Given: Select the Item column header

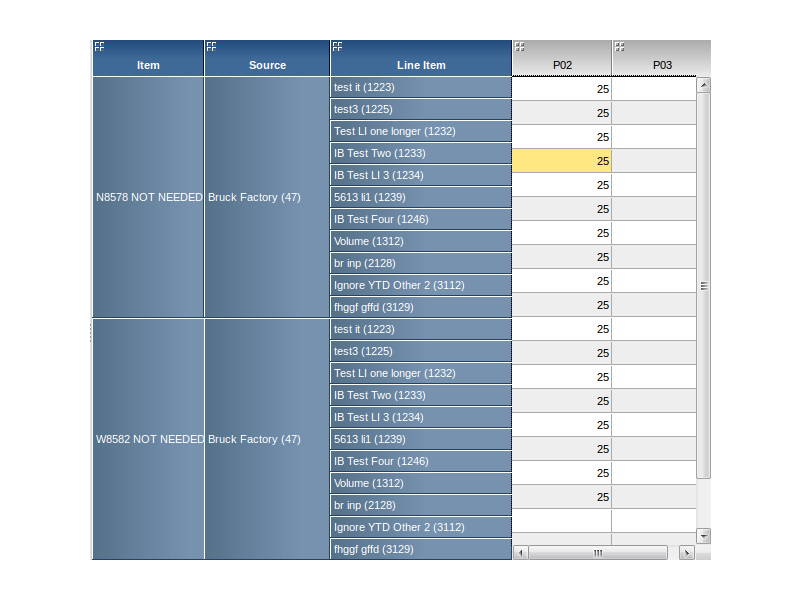Looking at the screenshot, I should 148,59.
